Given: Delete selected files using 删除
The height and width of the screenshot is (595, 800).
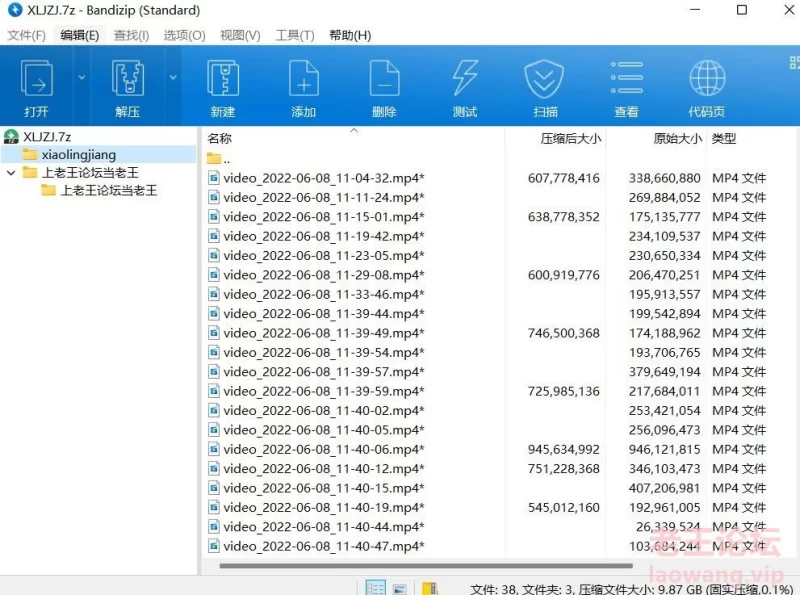Looking at the screenshot, I should (384, 85).
